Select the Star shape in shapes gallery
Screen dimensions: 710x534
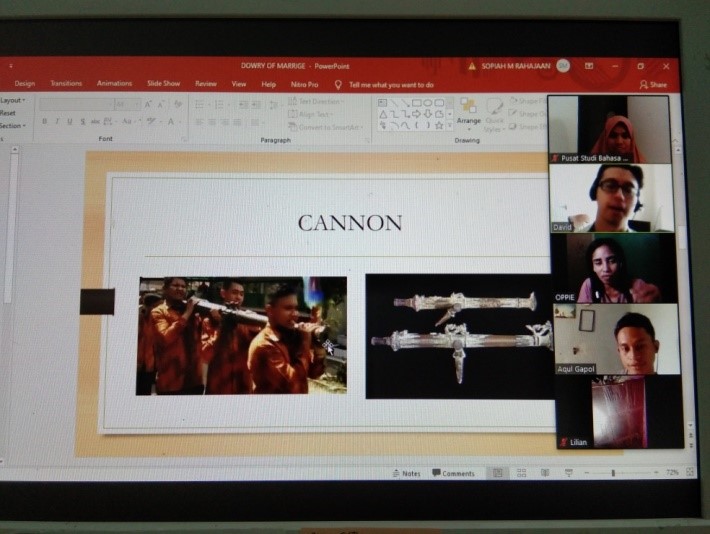439,125
